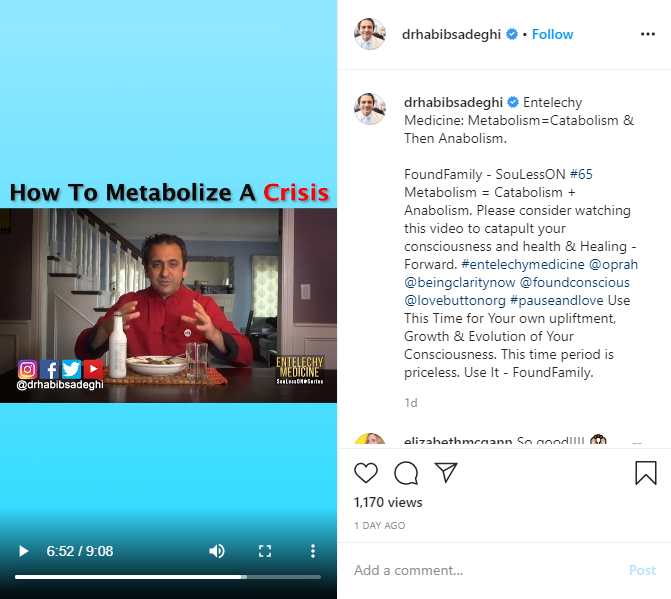Screen dimensions: 671x599
Task: Focus the Add a comment field
Action: click(484, 570)
